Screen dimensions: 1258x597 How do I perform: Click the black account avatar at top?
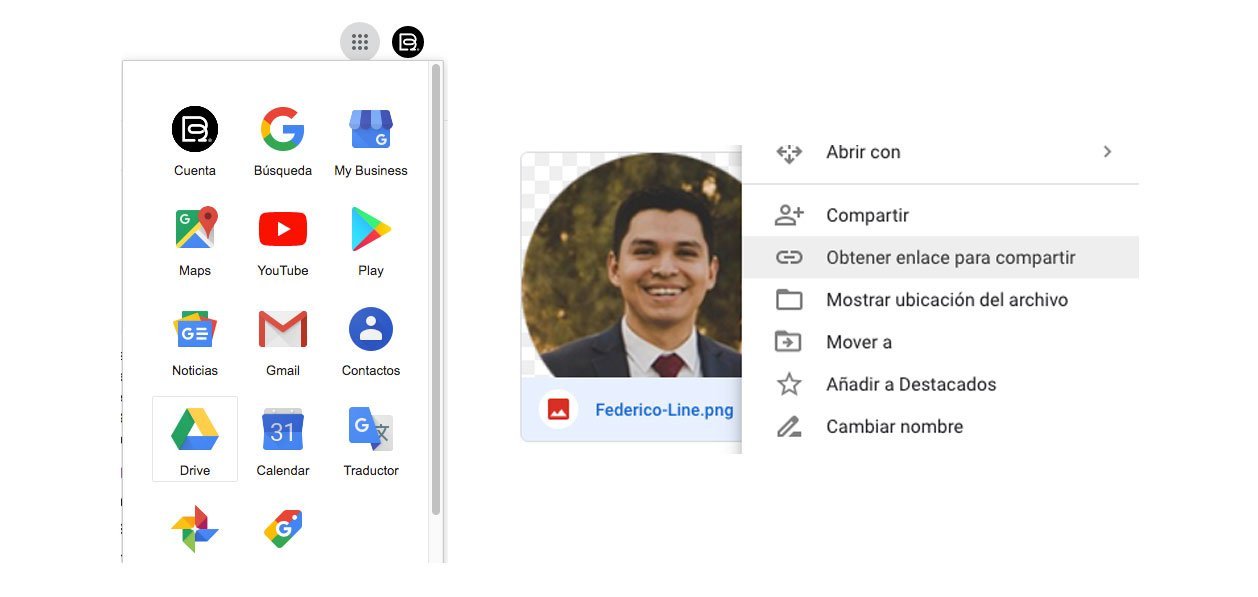tap(408, 42)
